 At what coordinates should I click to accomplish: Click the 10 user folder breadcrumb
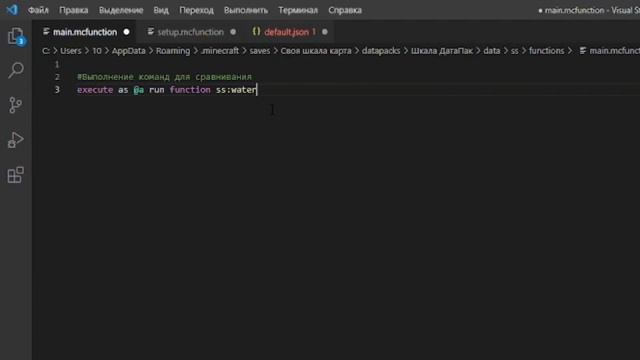pyautogui.click(x=97, y=51)
